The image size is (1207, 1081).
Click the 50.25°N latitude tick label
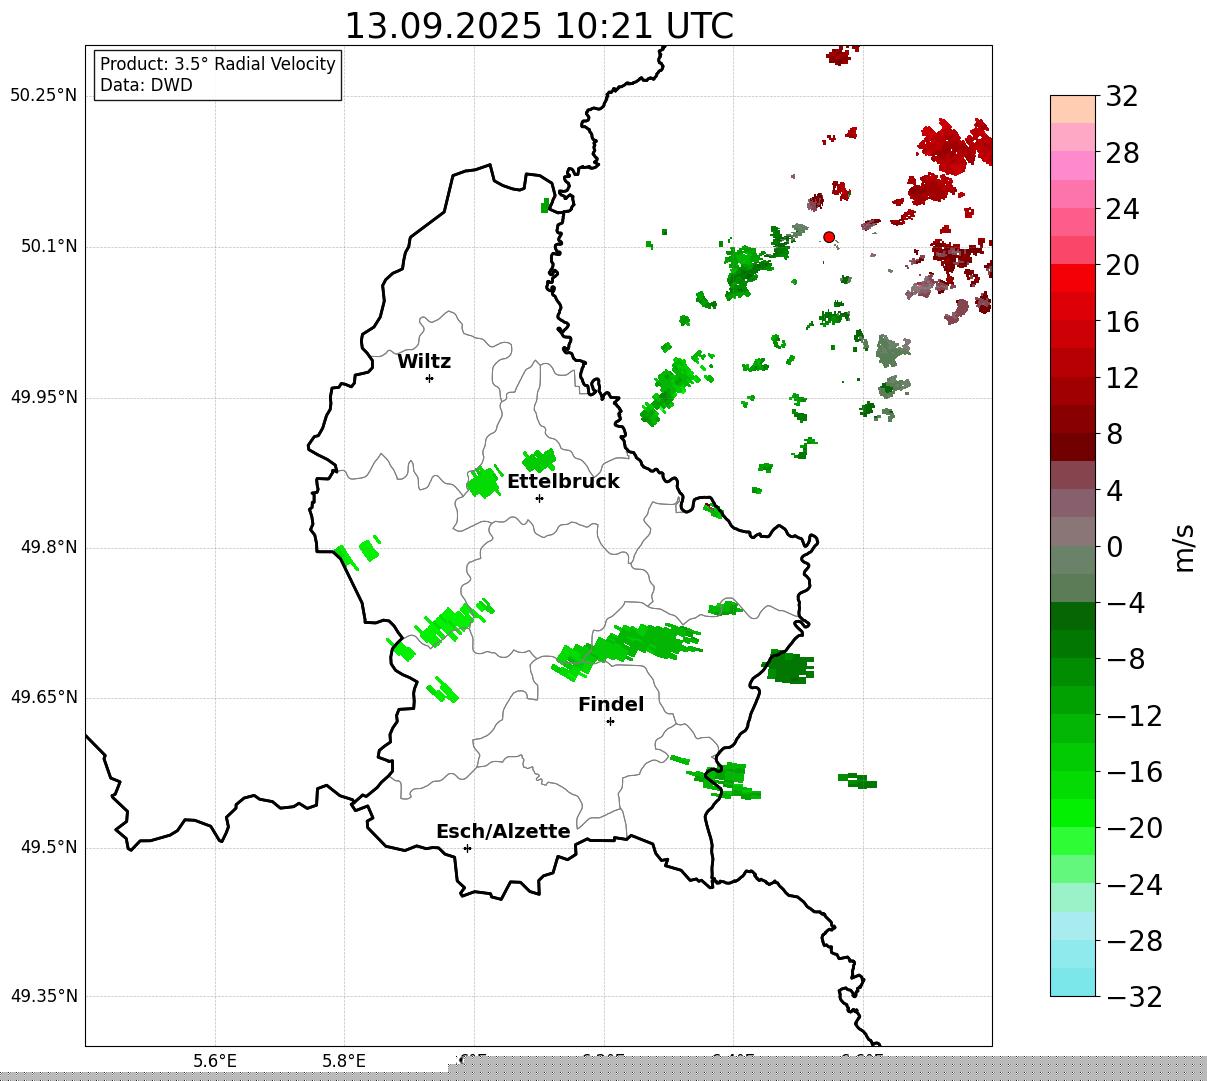pos(44,96)
